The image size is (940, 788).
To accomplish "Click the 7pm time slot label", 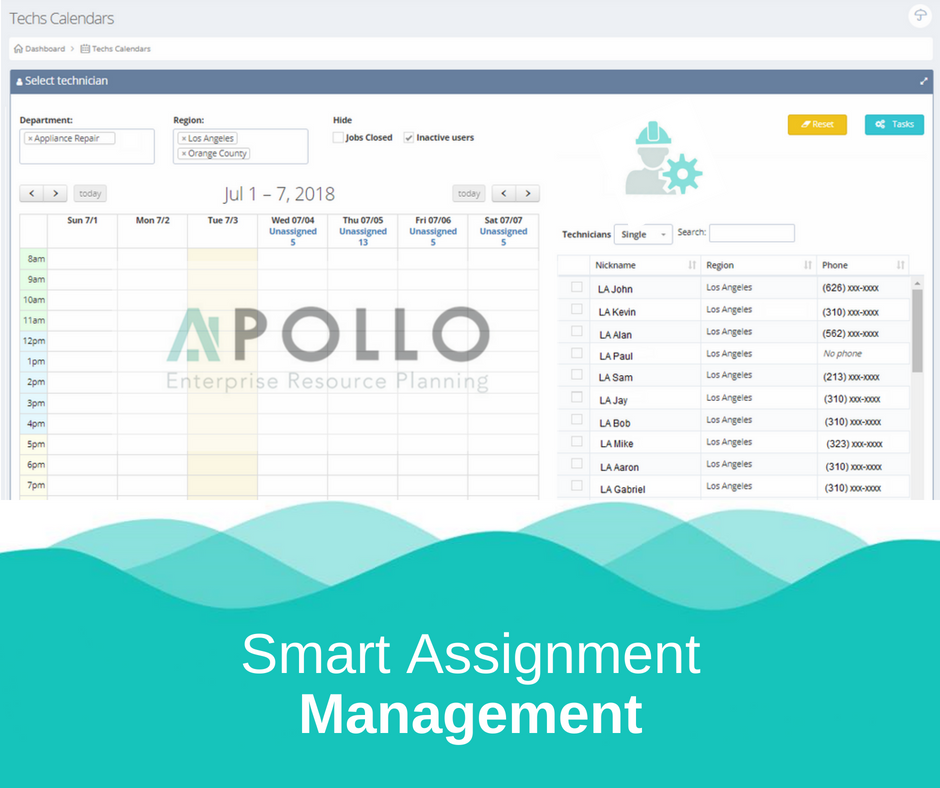I will tap(36, 485).
